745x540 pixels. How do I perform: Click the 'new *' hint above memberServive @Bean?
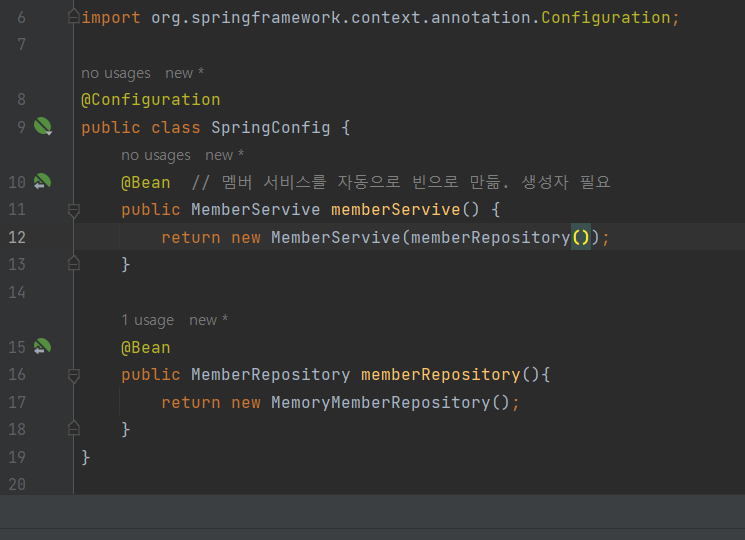(x=224, y=155)
